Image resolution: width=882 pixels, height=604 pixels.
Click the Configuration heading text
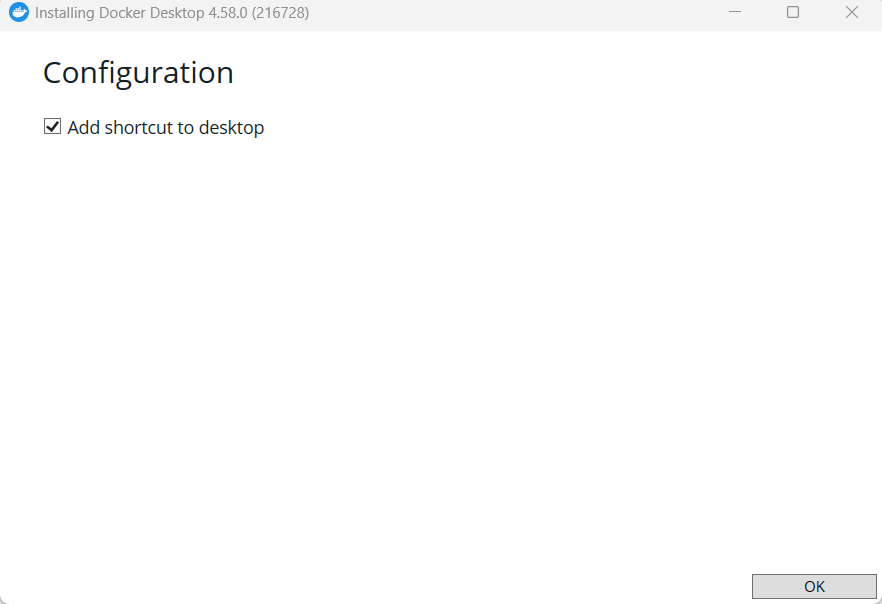click(x=138, y=73)
